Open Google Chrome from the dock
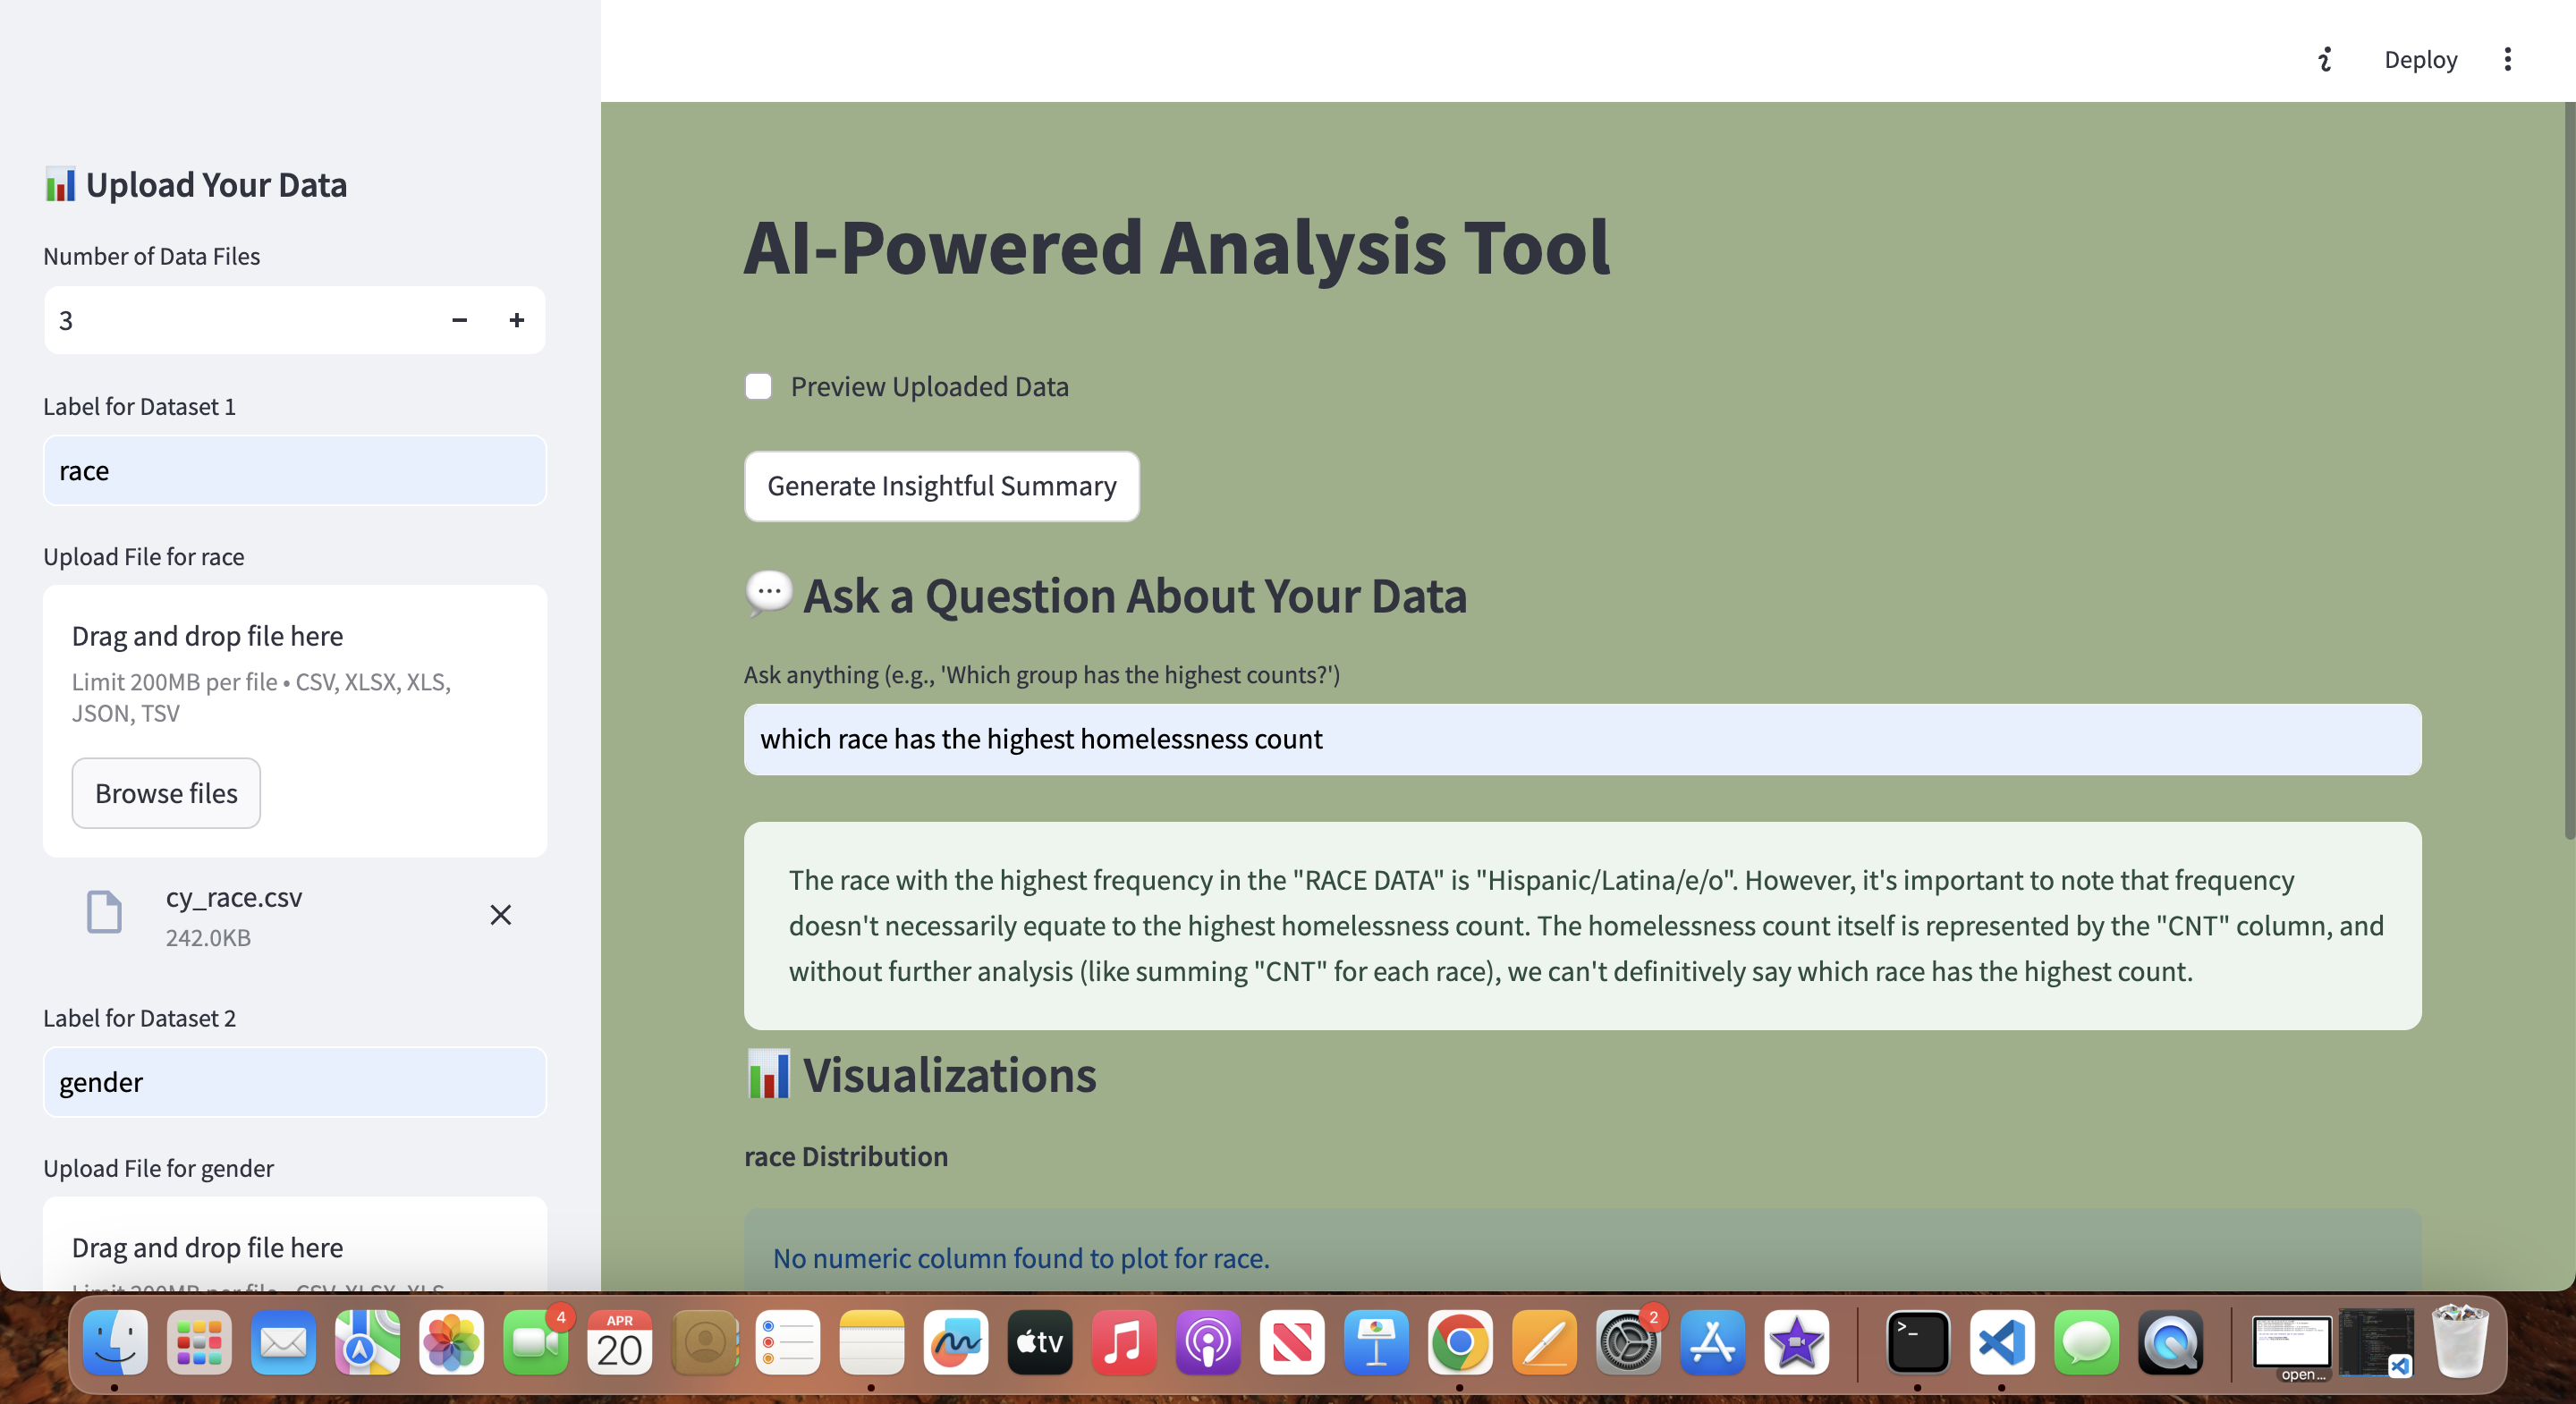 (x=1459, y=1342)
